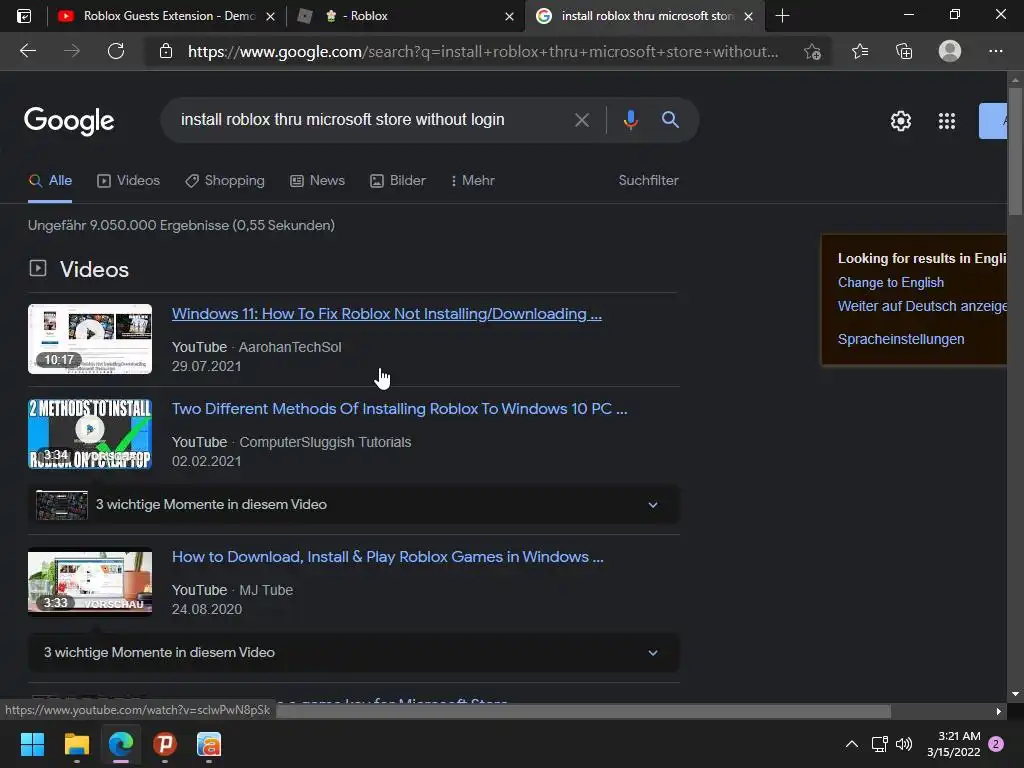1024x768 pixels.
Task: Show hidden system tray icons
Action: 852,744
